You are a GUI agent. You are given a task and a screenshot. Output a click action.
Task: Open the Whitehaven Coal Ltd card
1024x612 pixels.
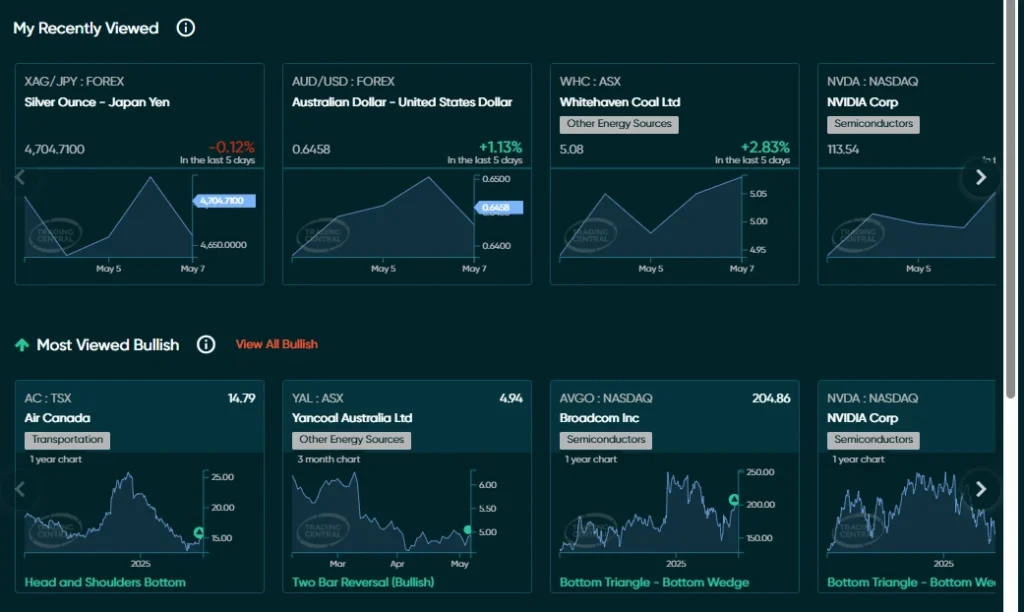(622, 102)
